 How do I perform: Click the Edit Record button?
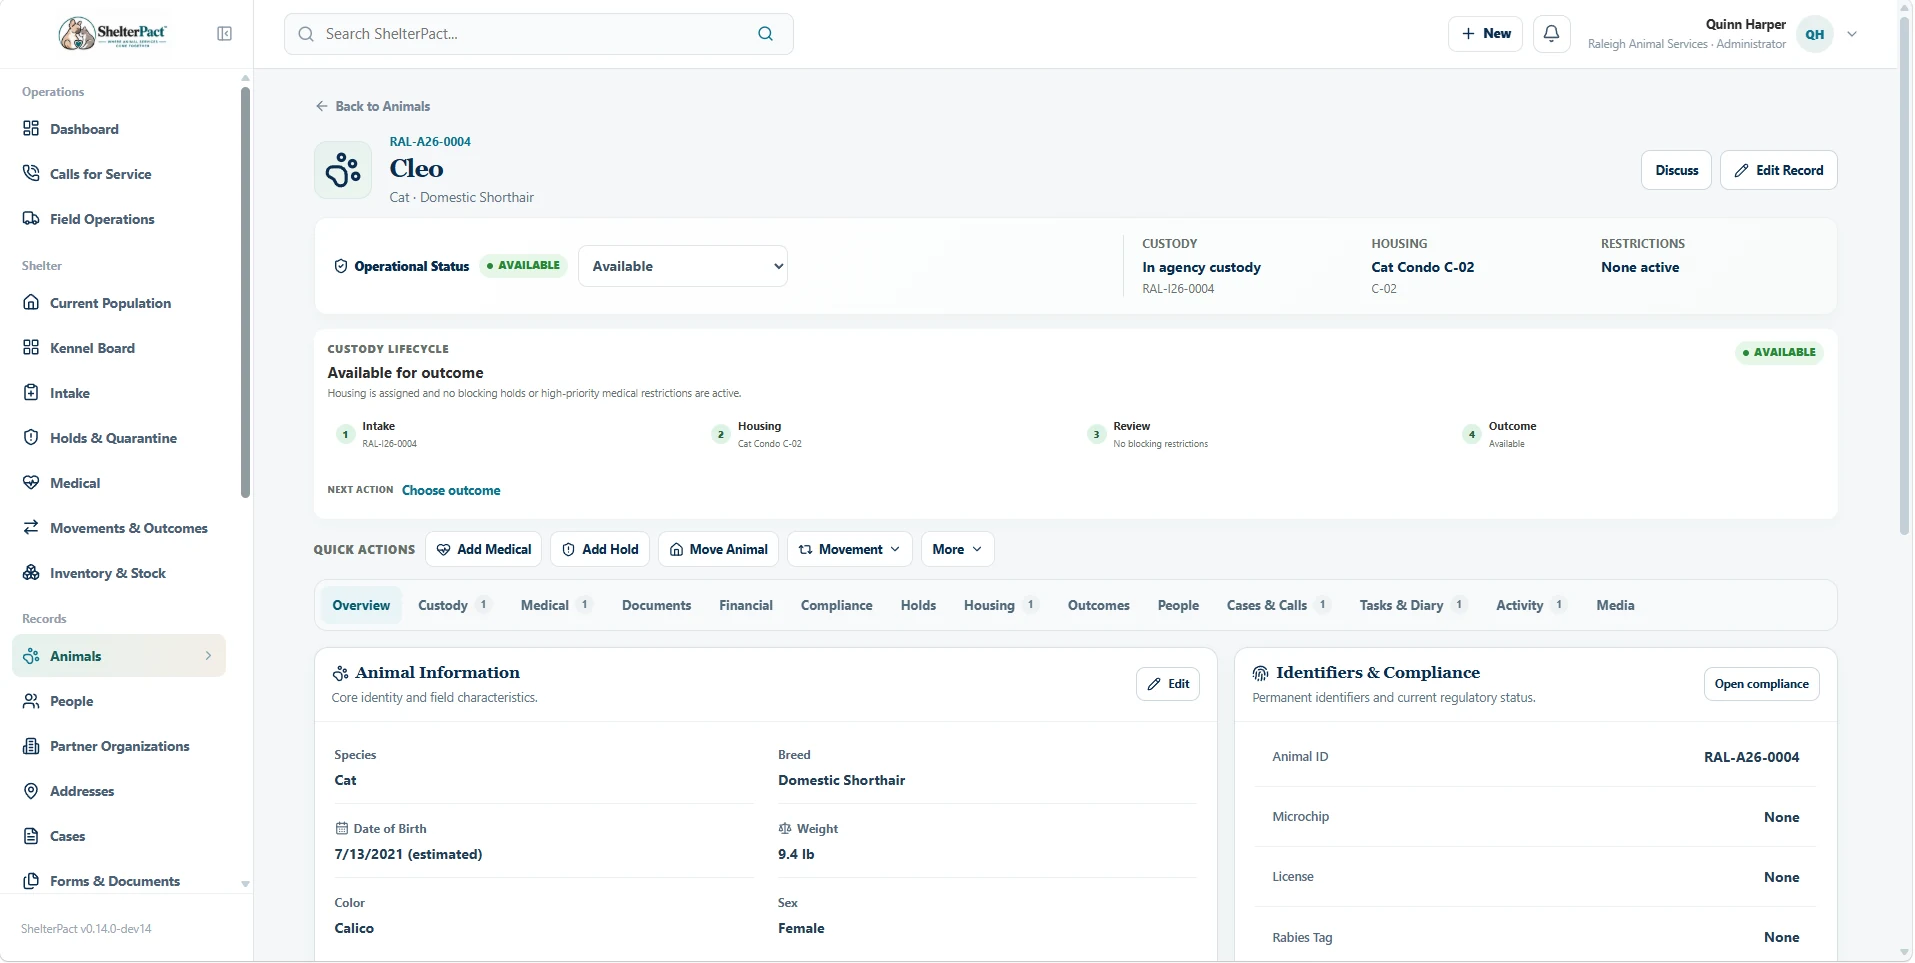(1778, 170)
